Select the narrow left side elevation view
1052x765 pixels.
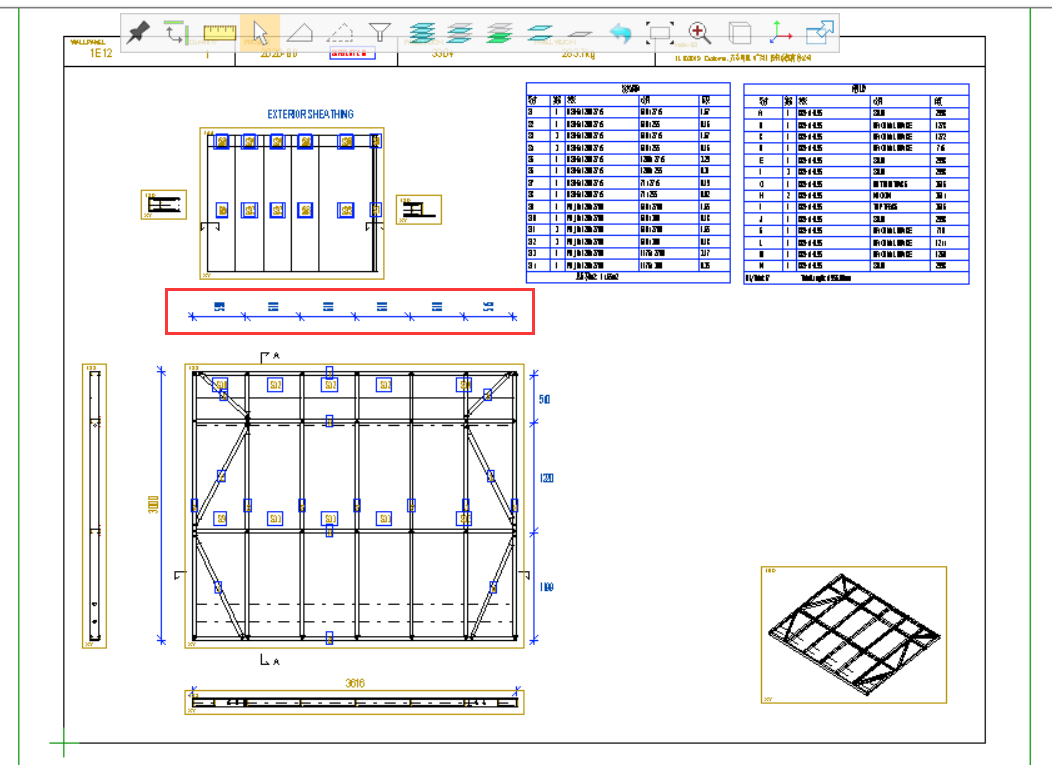(x=94, y=506)
